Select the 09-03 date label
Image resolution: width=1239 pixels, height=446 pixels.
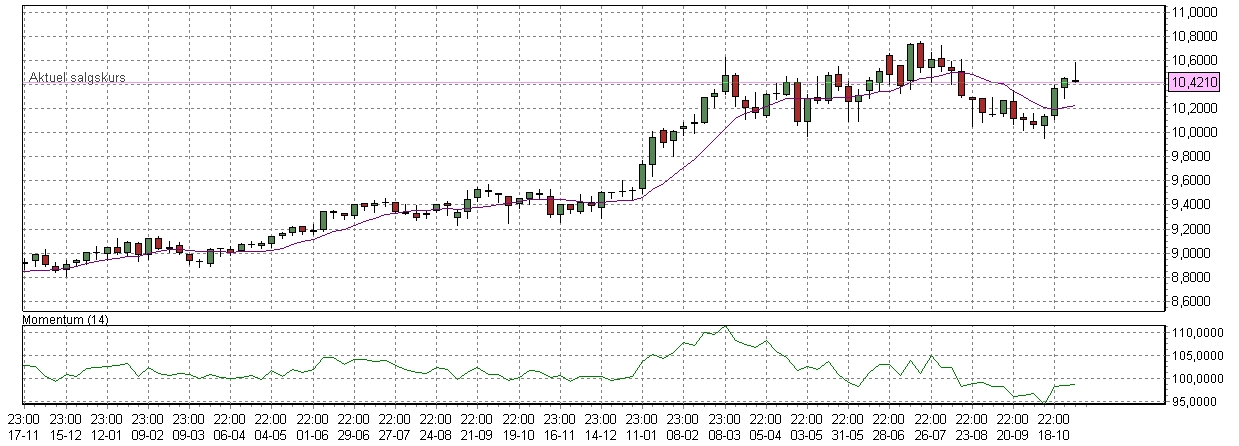click(188, 435)
